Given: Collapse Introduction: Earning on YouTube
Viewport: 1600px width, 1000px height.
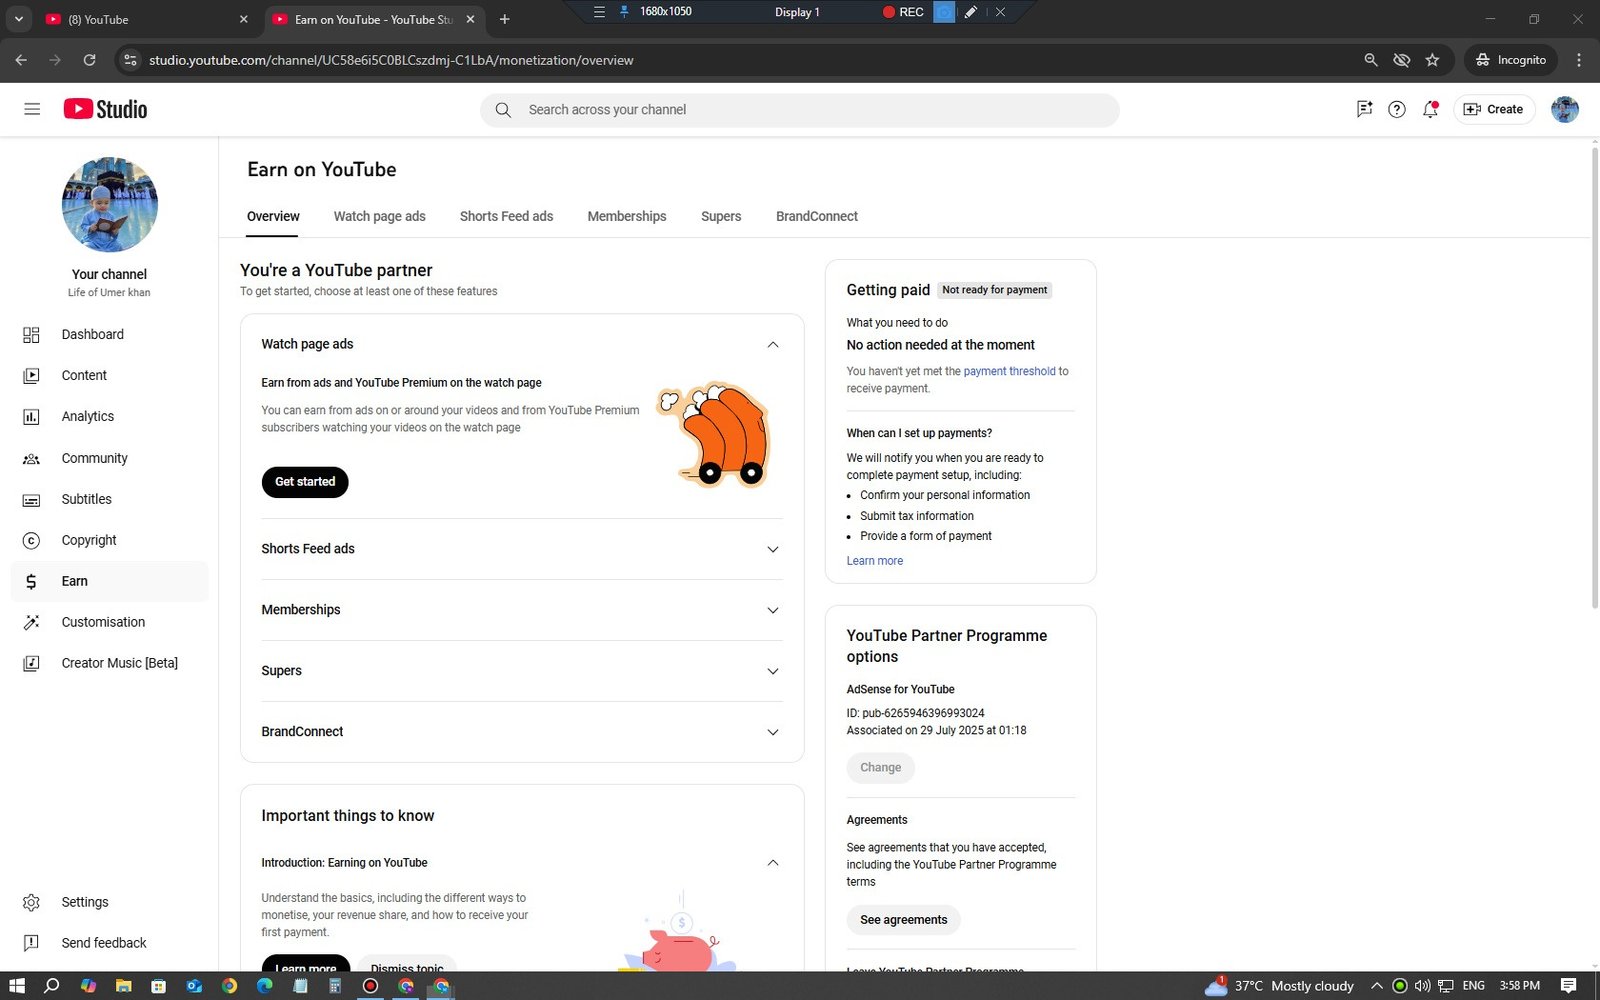Looking at the screenshot, I should click(x=772, y=863).
